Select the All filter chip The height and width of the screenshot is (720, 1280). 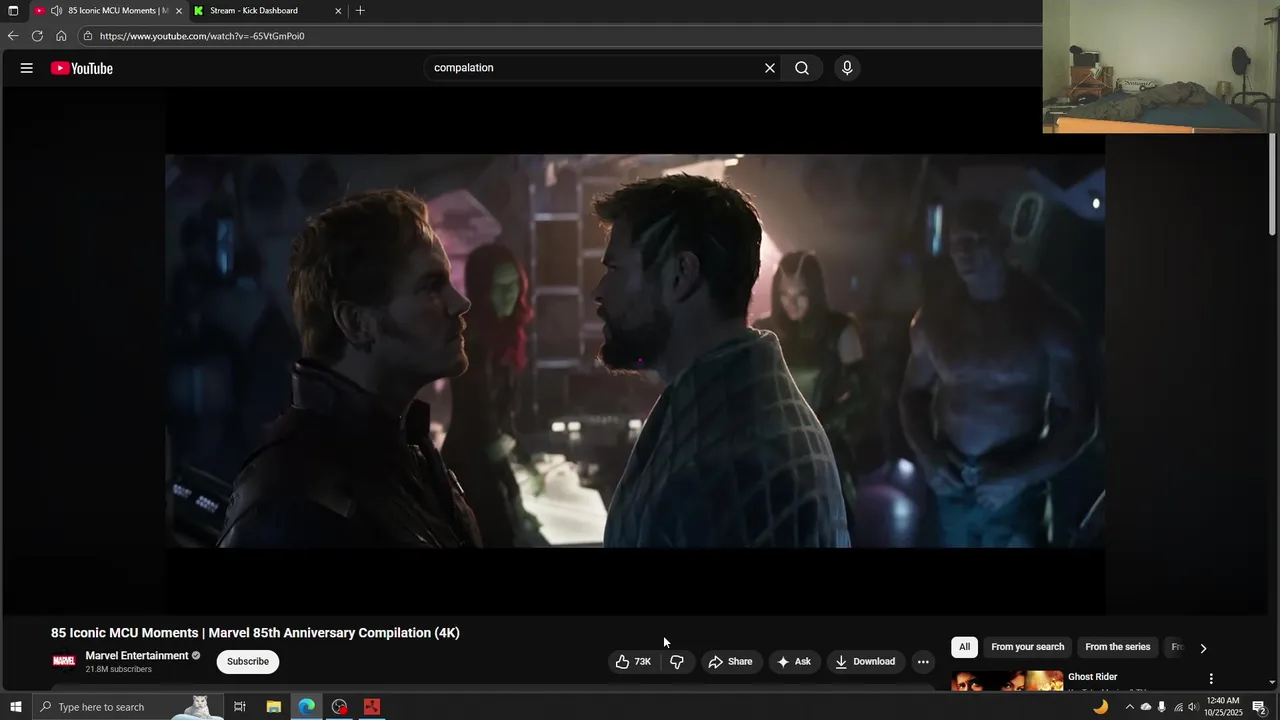click(x=964, y=647)
